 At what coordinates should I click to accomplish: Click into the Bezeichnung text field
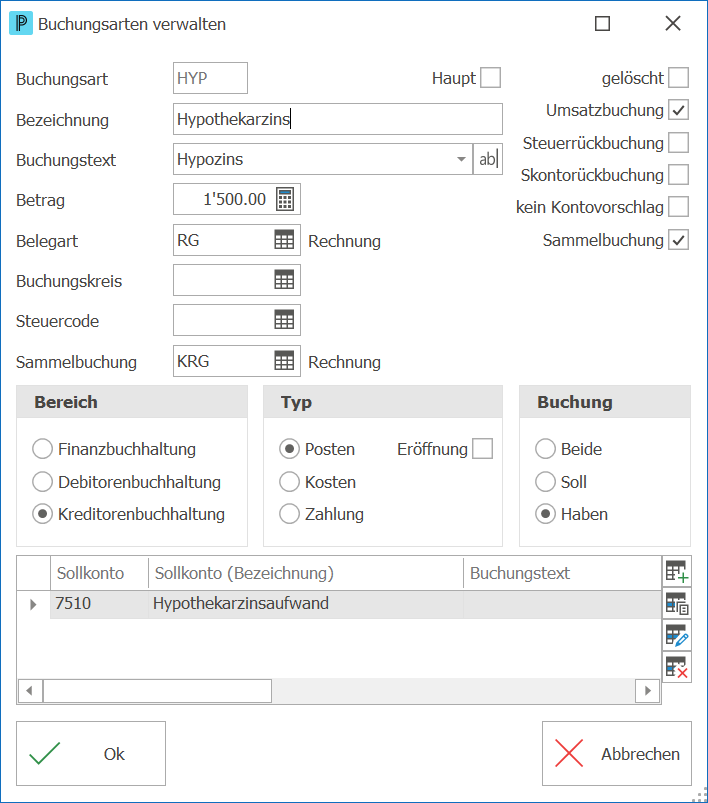point(338,119)
